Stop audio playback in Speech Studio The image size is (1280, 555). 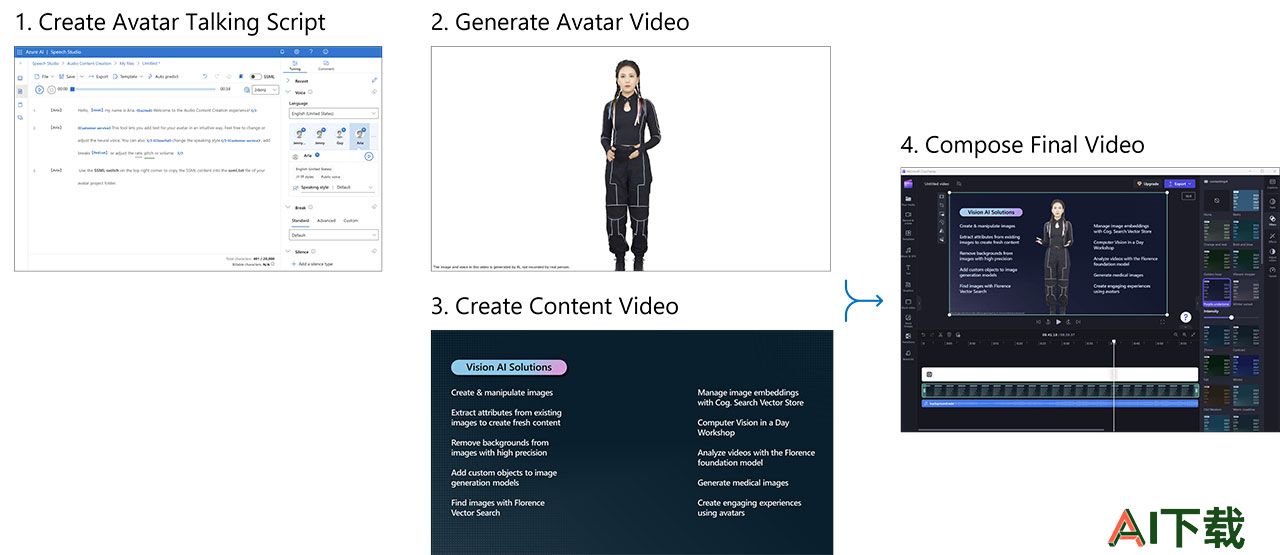click(x=51, y=89)
